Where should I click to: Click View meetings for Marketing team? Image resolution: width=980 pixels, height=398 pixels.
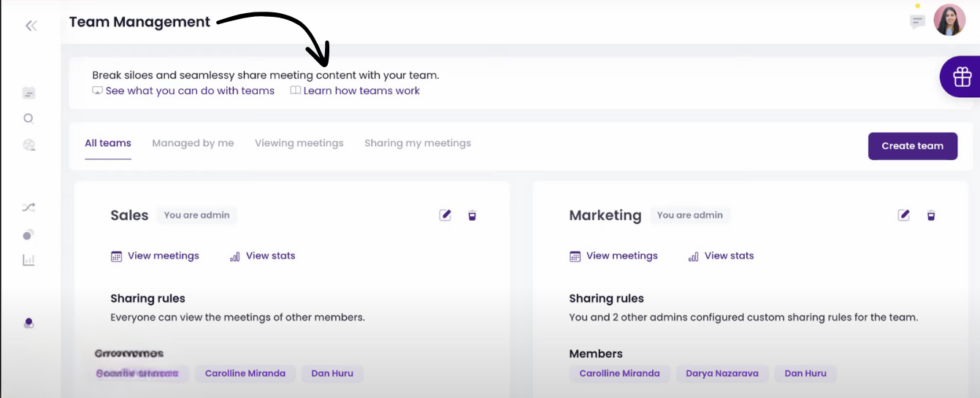[x=614, y=256]
